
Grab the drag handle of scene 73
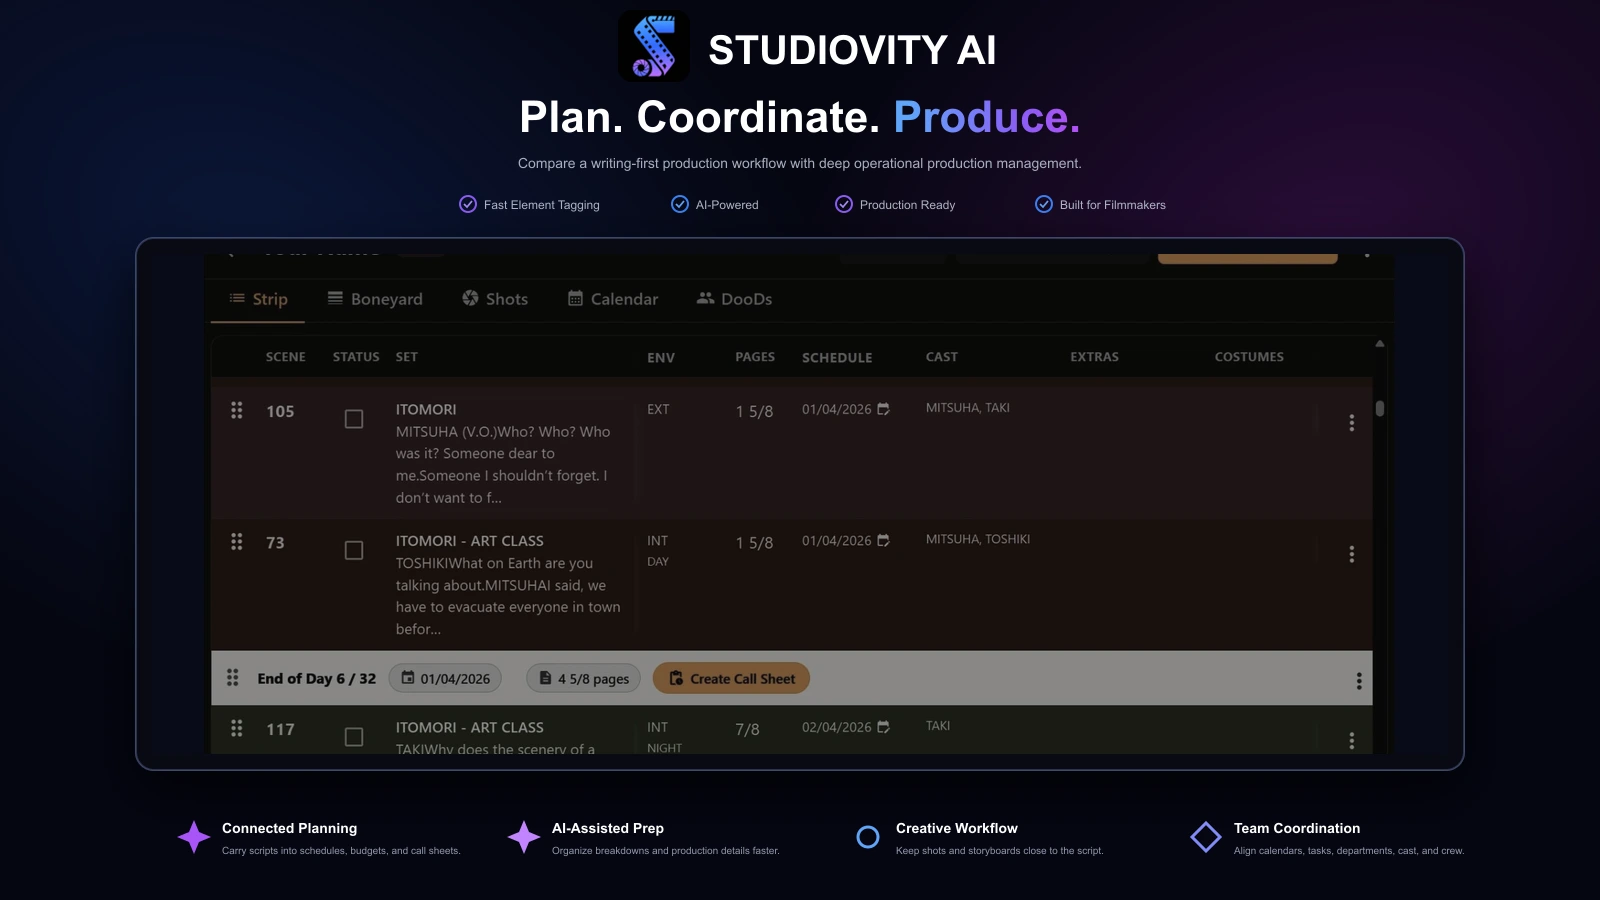(x=237, y=541)
